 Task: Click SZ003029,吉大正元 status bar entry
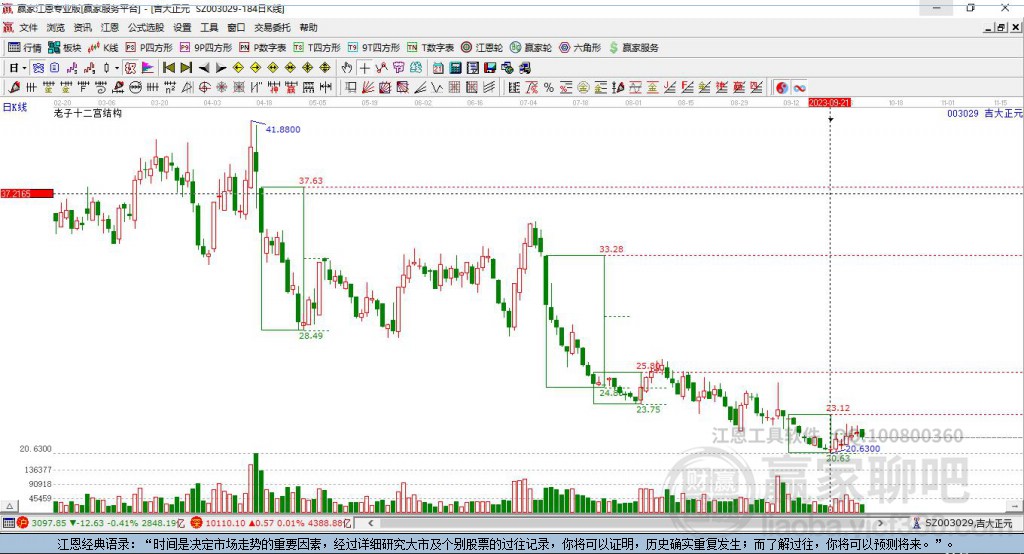coord(963,523)
